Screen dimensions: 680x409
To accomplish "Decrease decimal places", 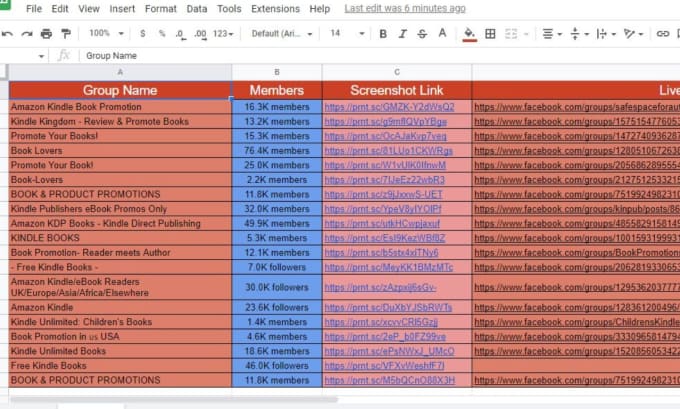I will click(x=181, y=34).
